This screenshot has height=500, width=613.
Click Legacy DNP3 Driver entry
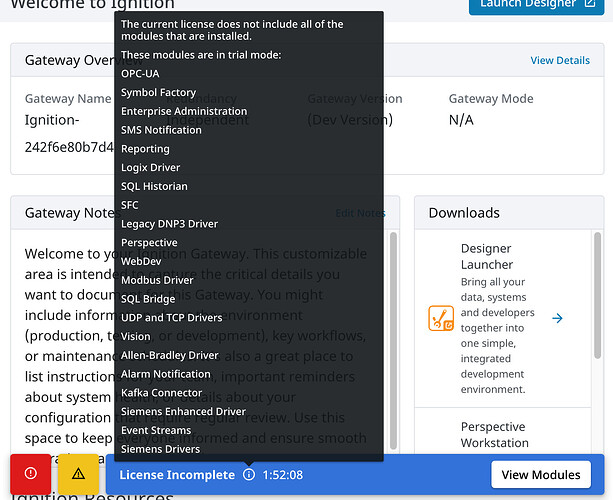pyautogui.click(x=170, y=224)
